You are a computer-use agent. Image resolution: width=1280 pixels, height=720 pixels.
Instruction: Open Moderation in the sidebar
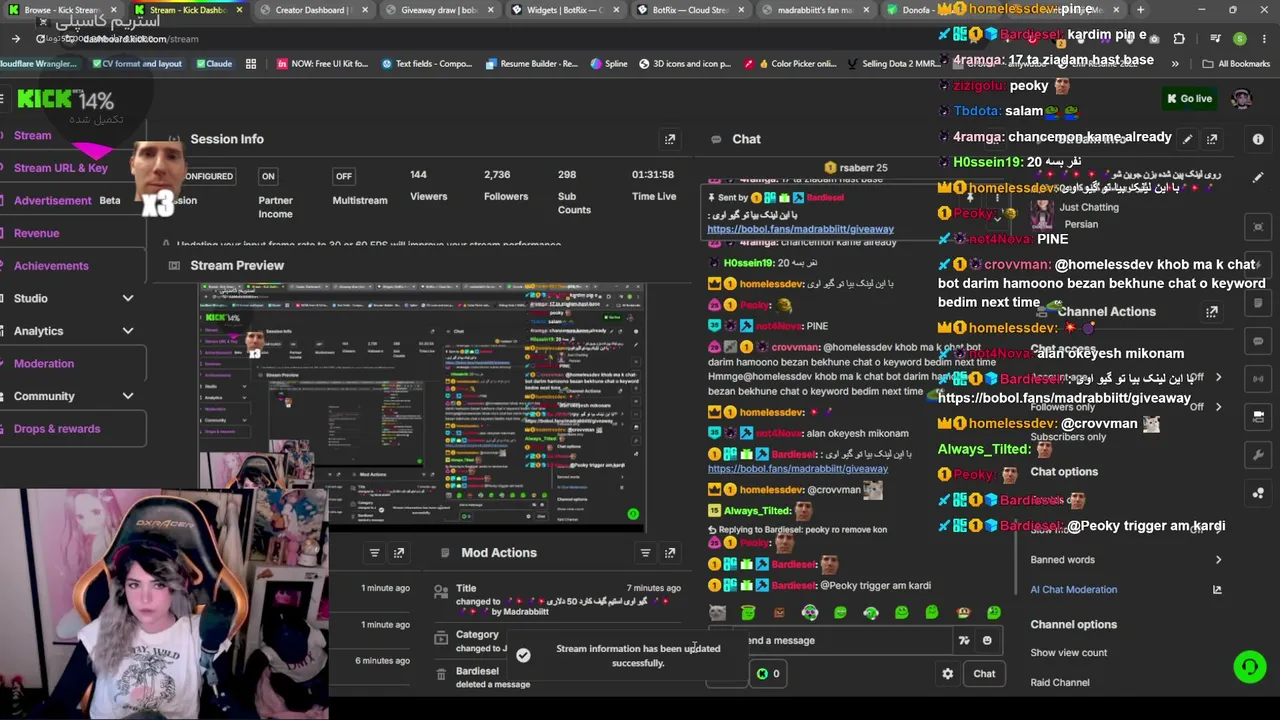click(x=44, y=364)
